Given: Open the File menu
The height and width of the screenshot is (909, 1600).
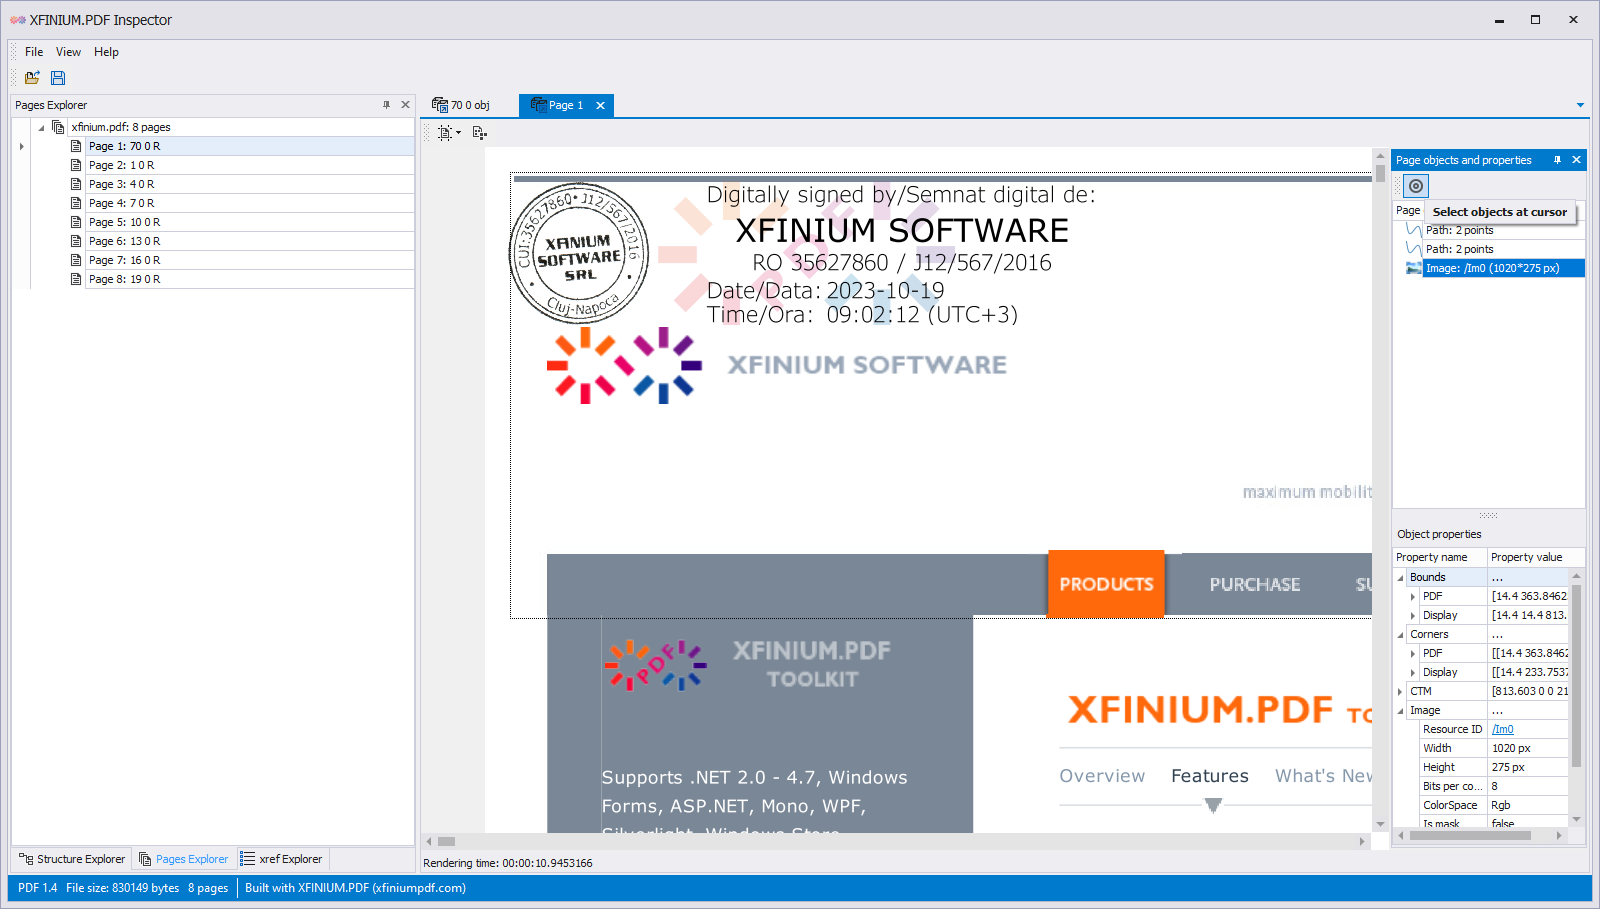Looking at the screenshot, I should point(34,52).
